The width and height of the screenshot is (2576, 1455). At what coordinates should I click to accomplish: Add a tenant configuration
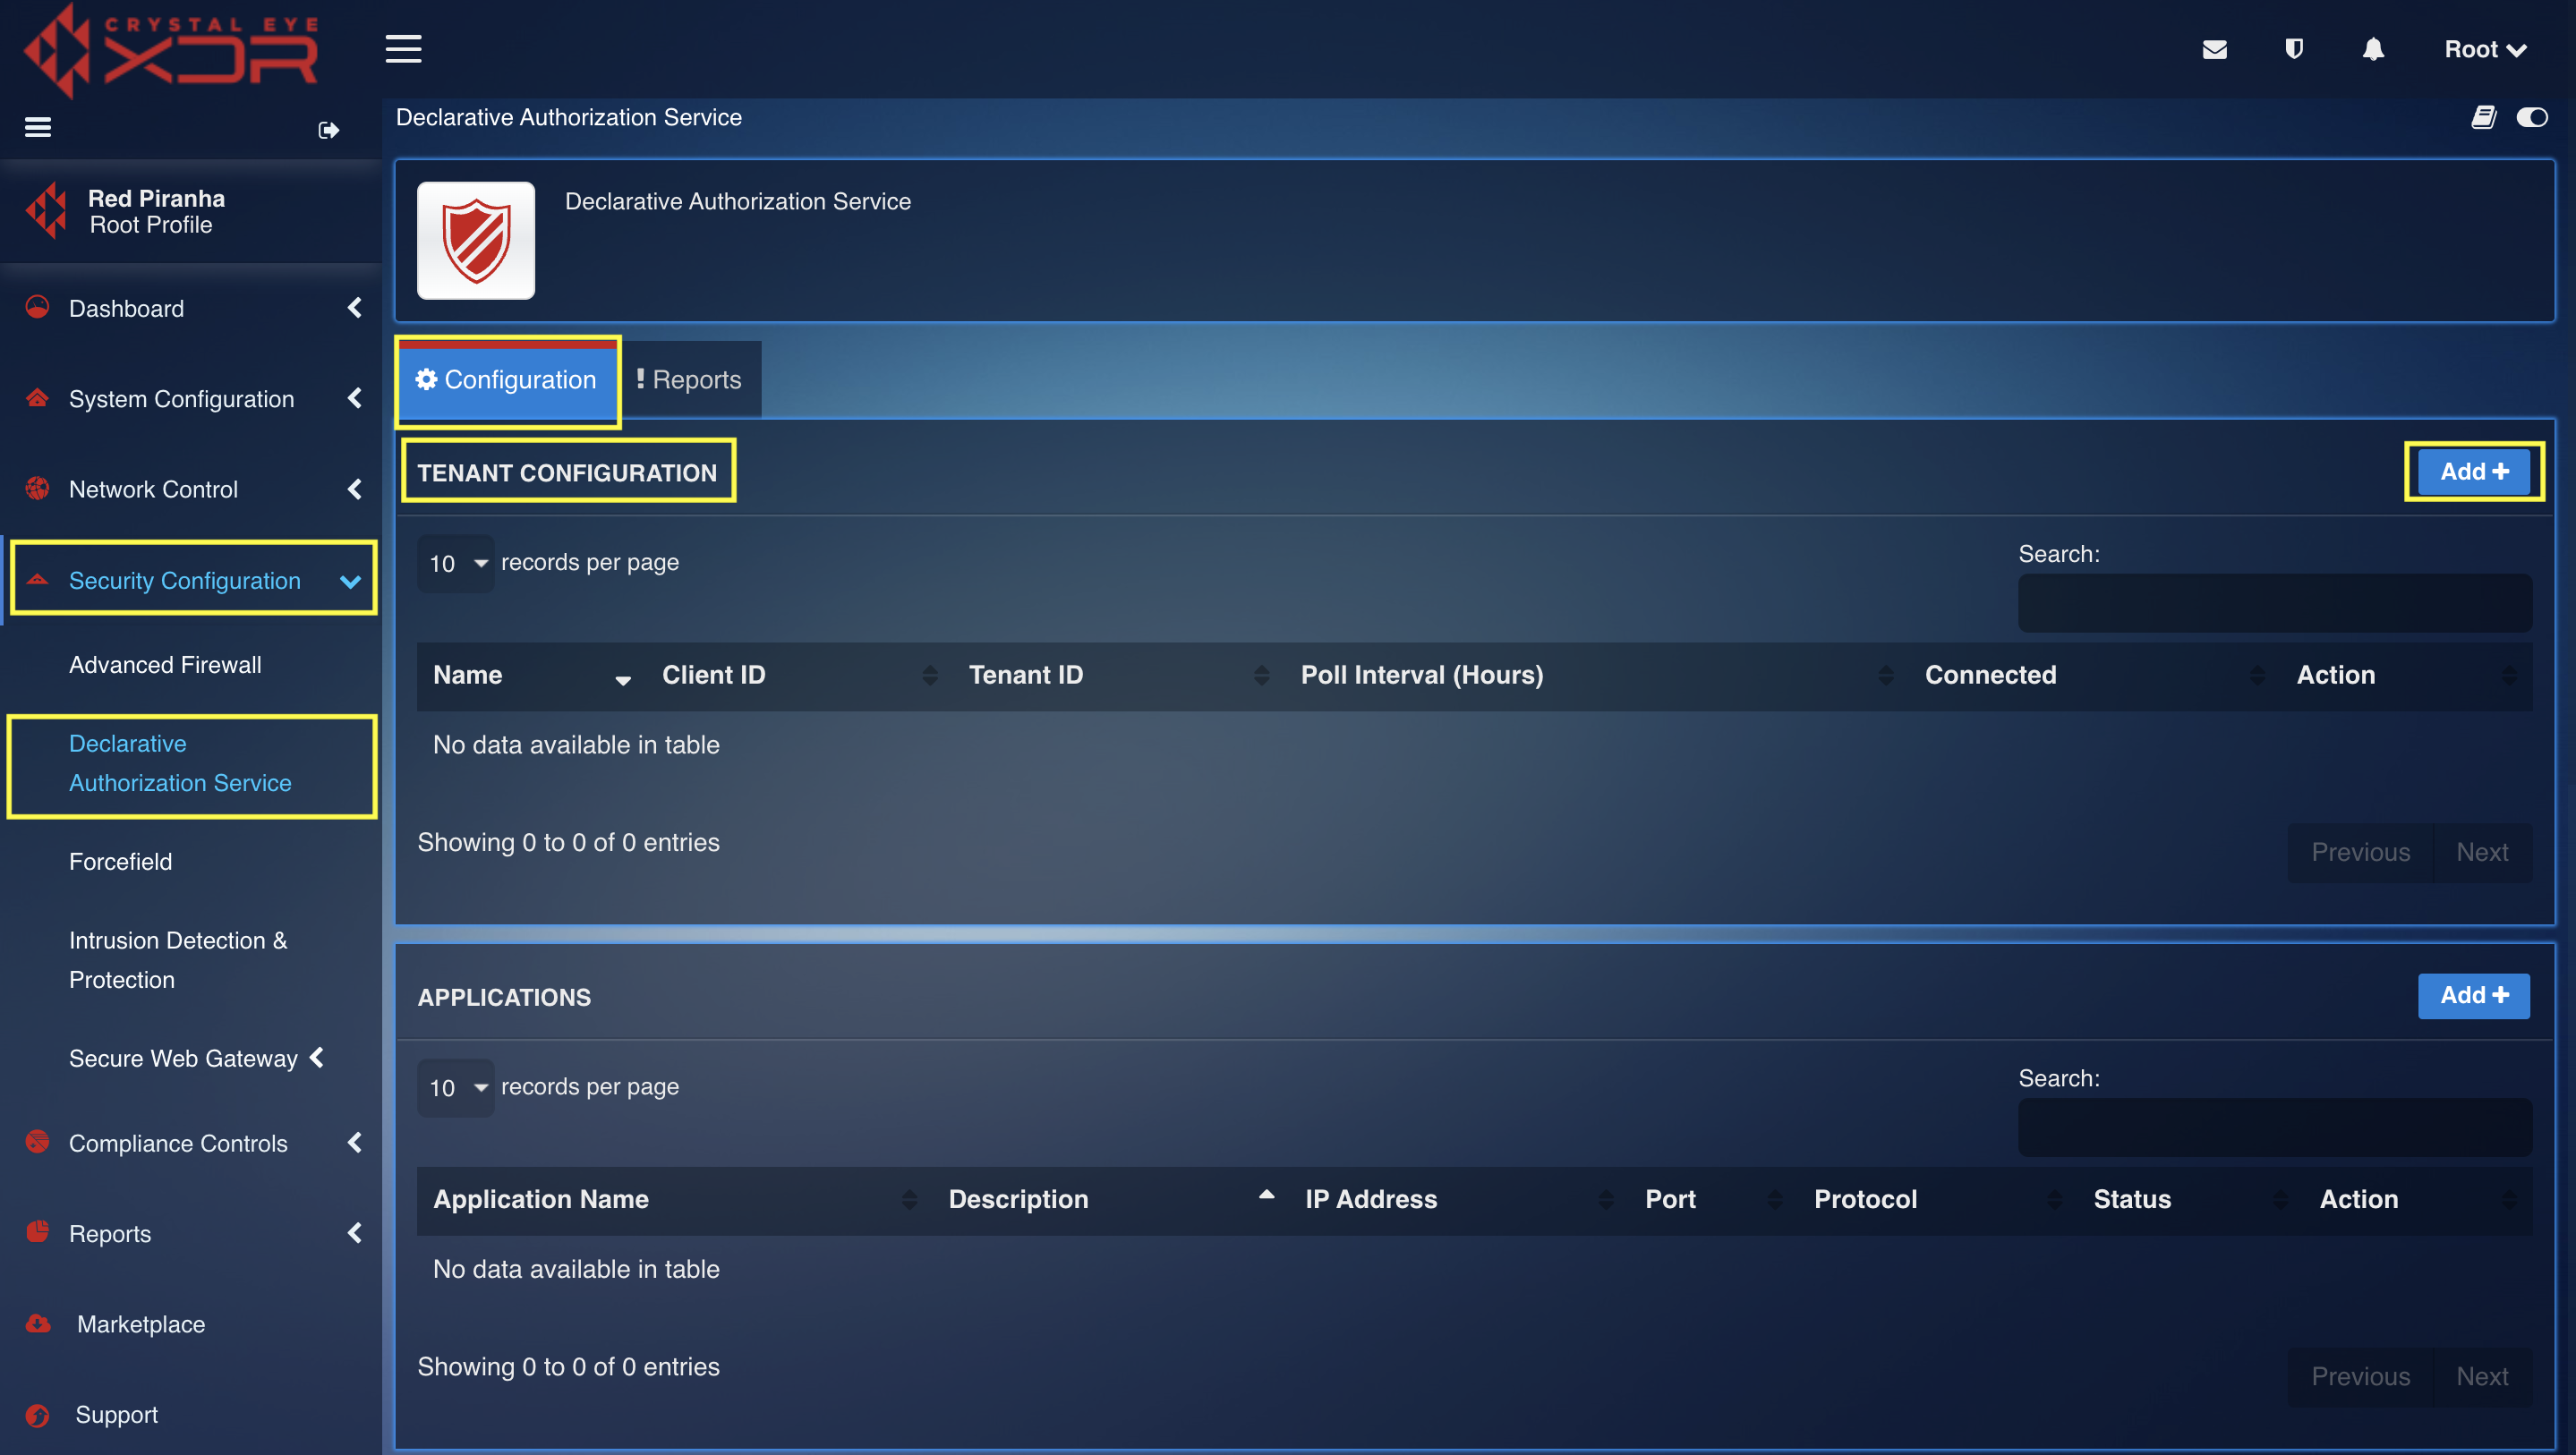pyautogui.click(x=2474, y=472)
